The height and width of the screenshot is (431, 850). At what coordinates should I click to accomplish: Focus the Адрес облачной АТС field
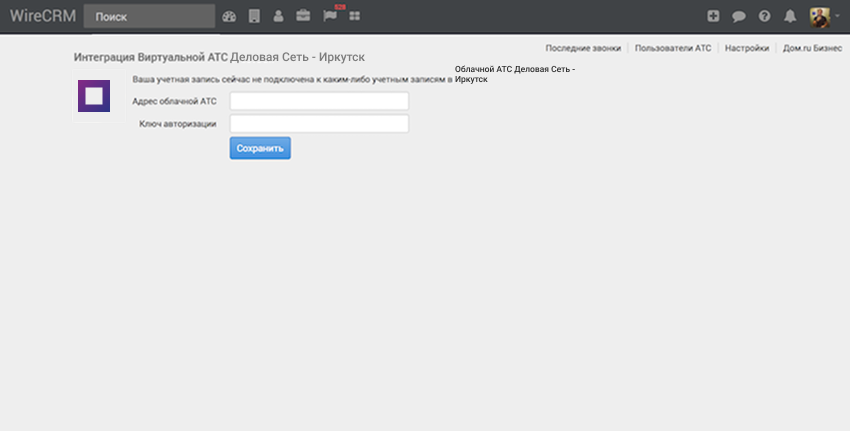click(x=319, y=101)
